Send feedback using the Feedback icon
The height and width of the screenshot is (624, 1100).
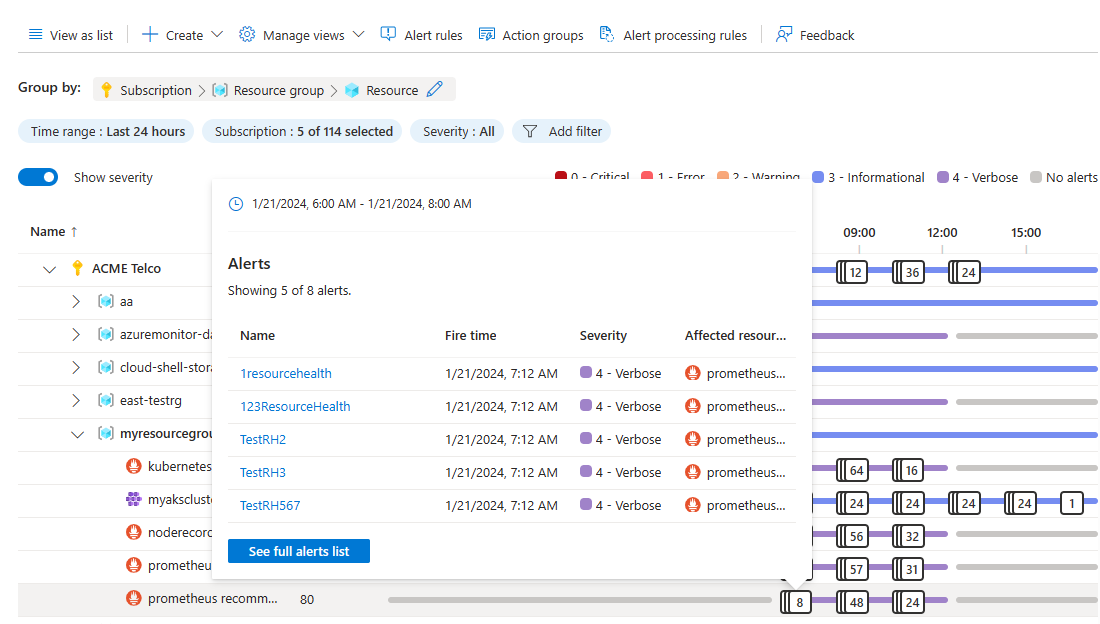point(782,33)
